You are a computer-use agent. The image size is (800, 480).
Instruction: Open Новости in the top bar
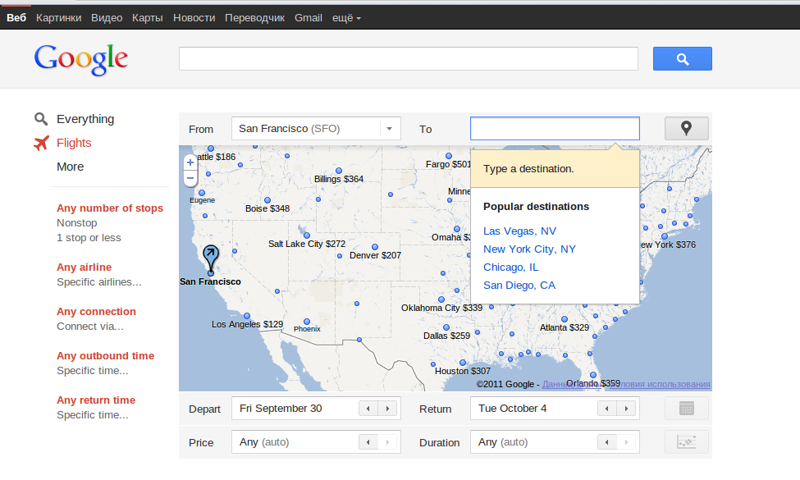194,18
